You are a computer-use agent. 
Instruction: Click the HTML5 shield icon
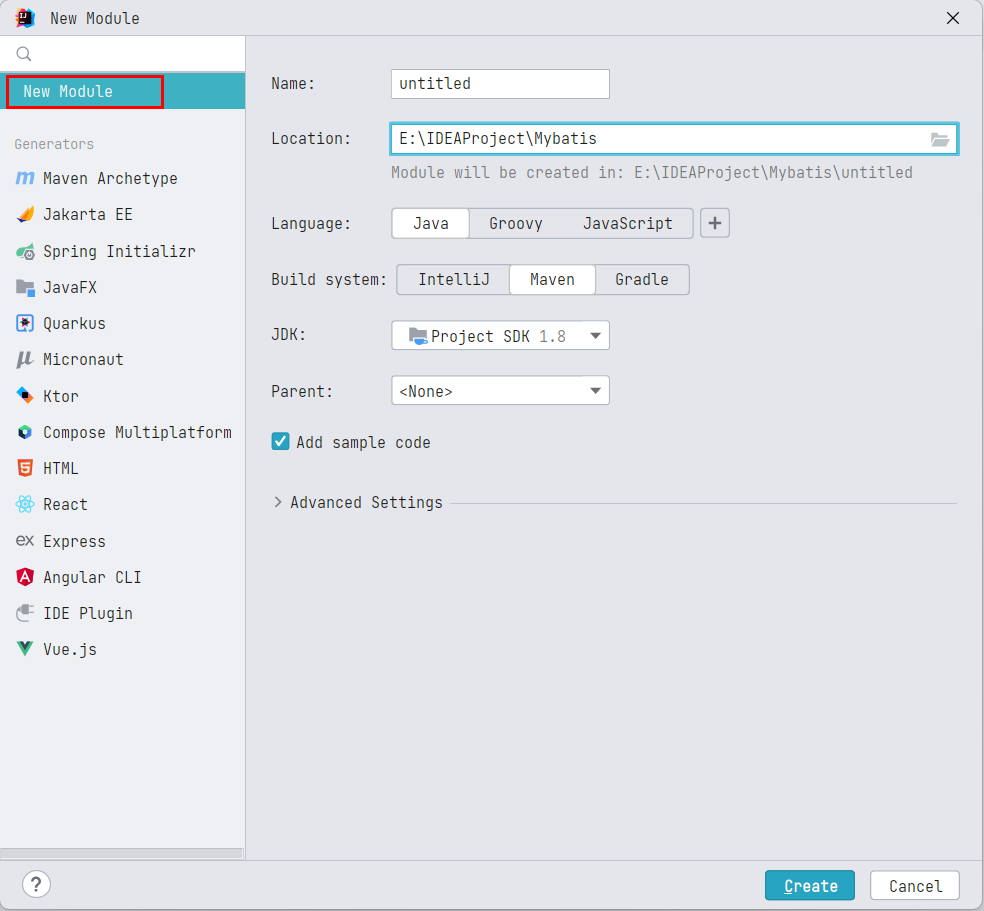[25, 469]
